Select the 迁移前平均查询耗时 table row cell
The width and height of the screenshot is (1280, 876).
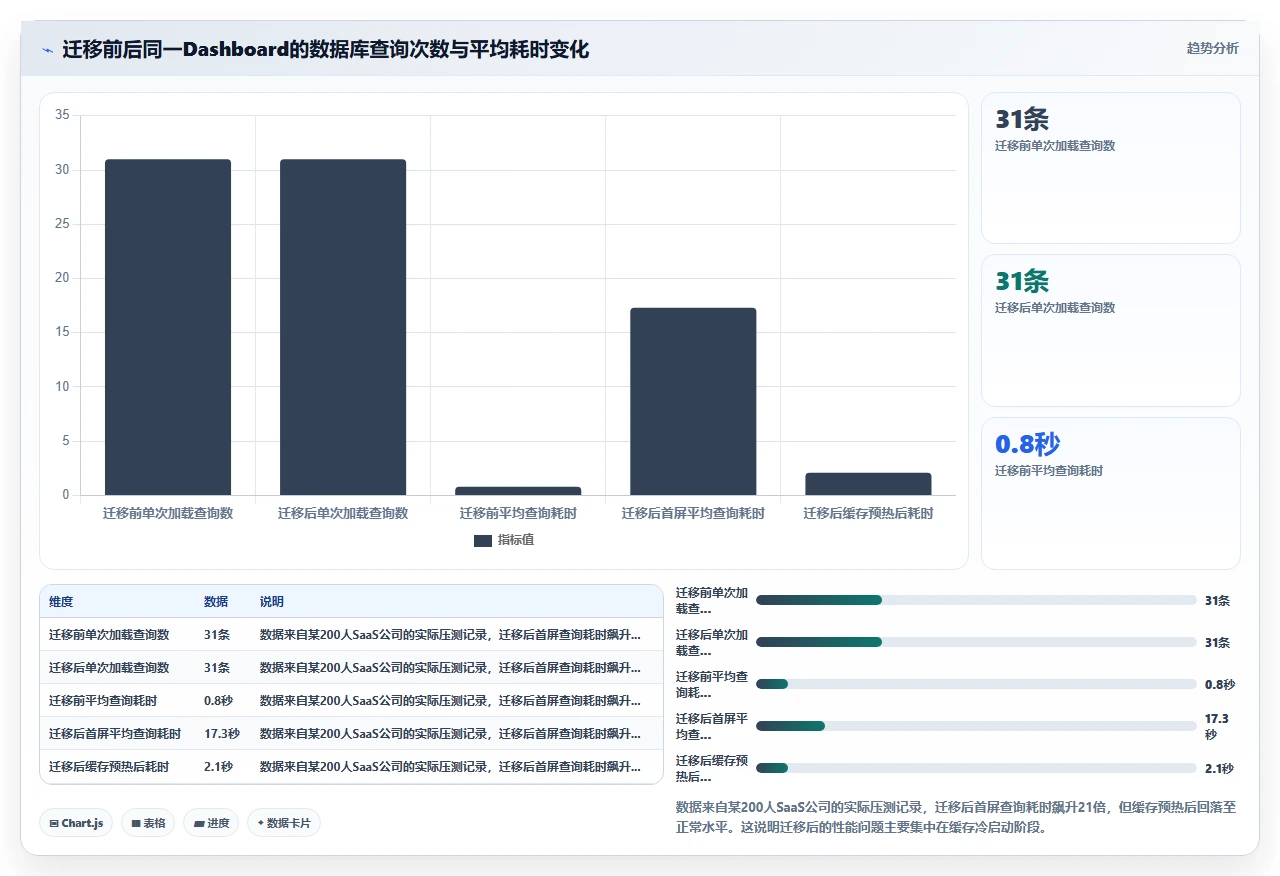point(103,701)
